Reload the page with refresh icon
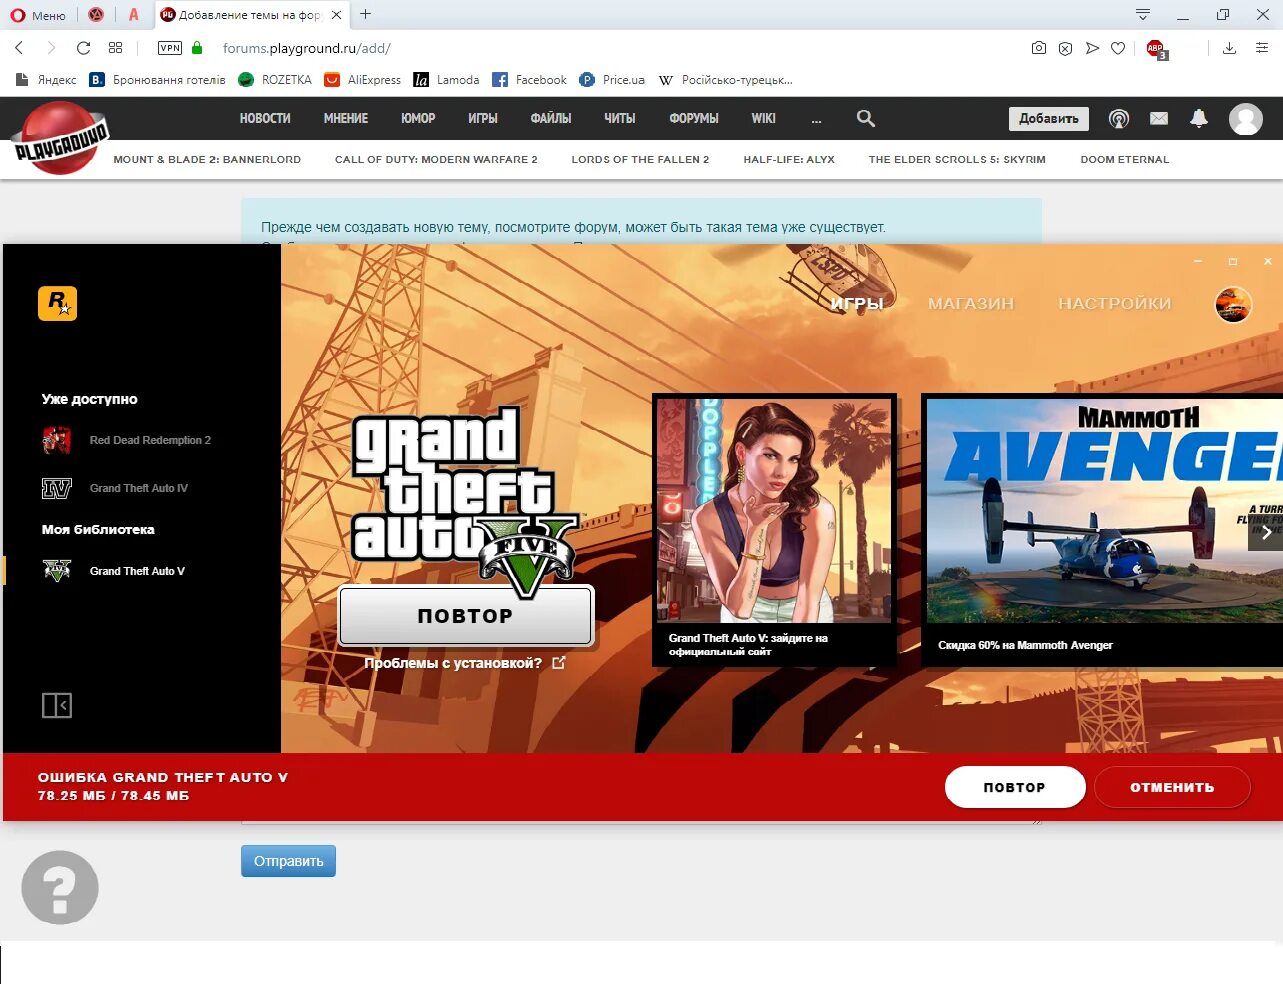This screenshot has width=1283, height=984. coord(84,48)
